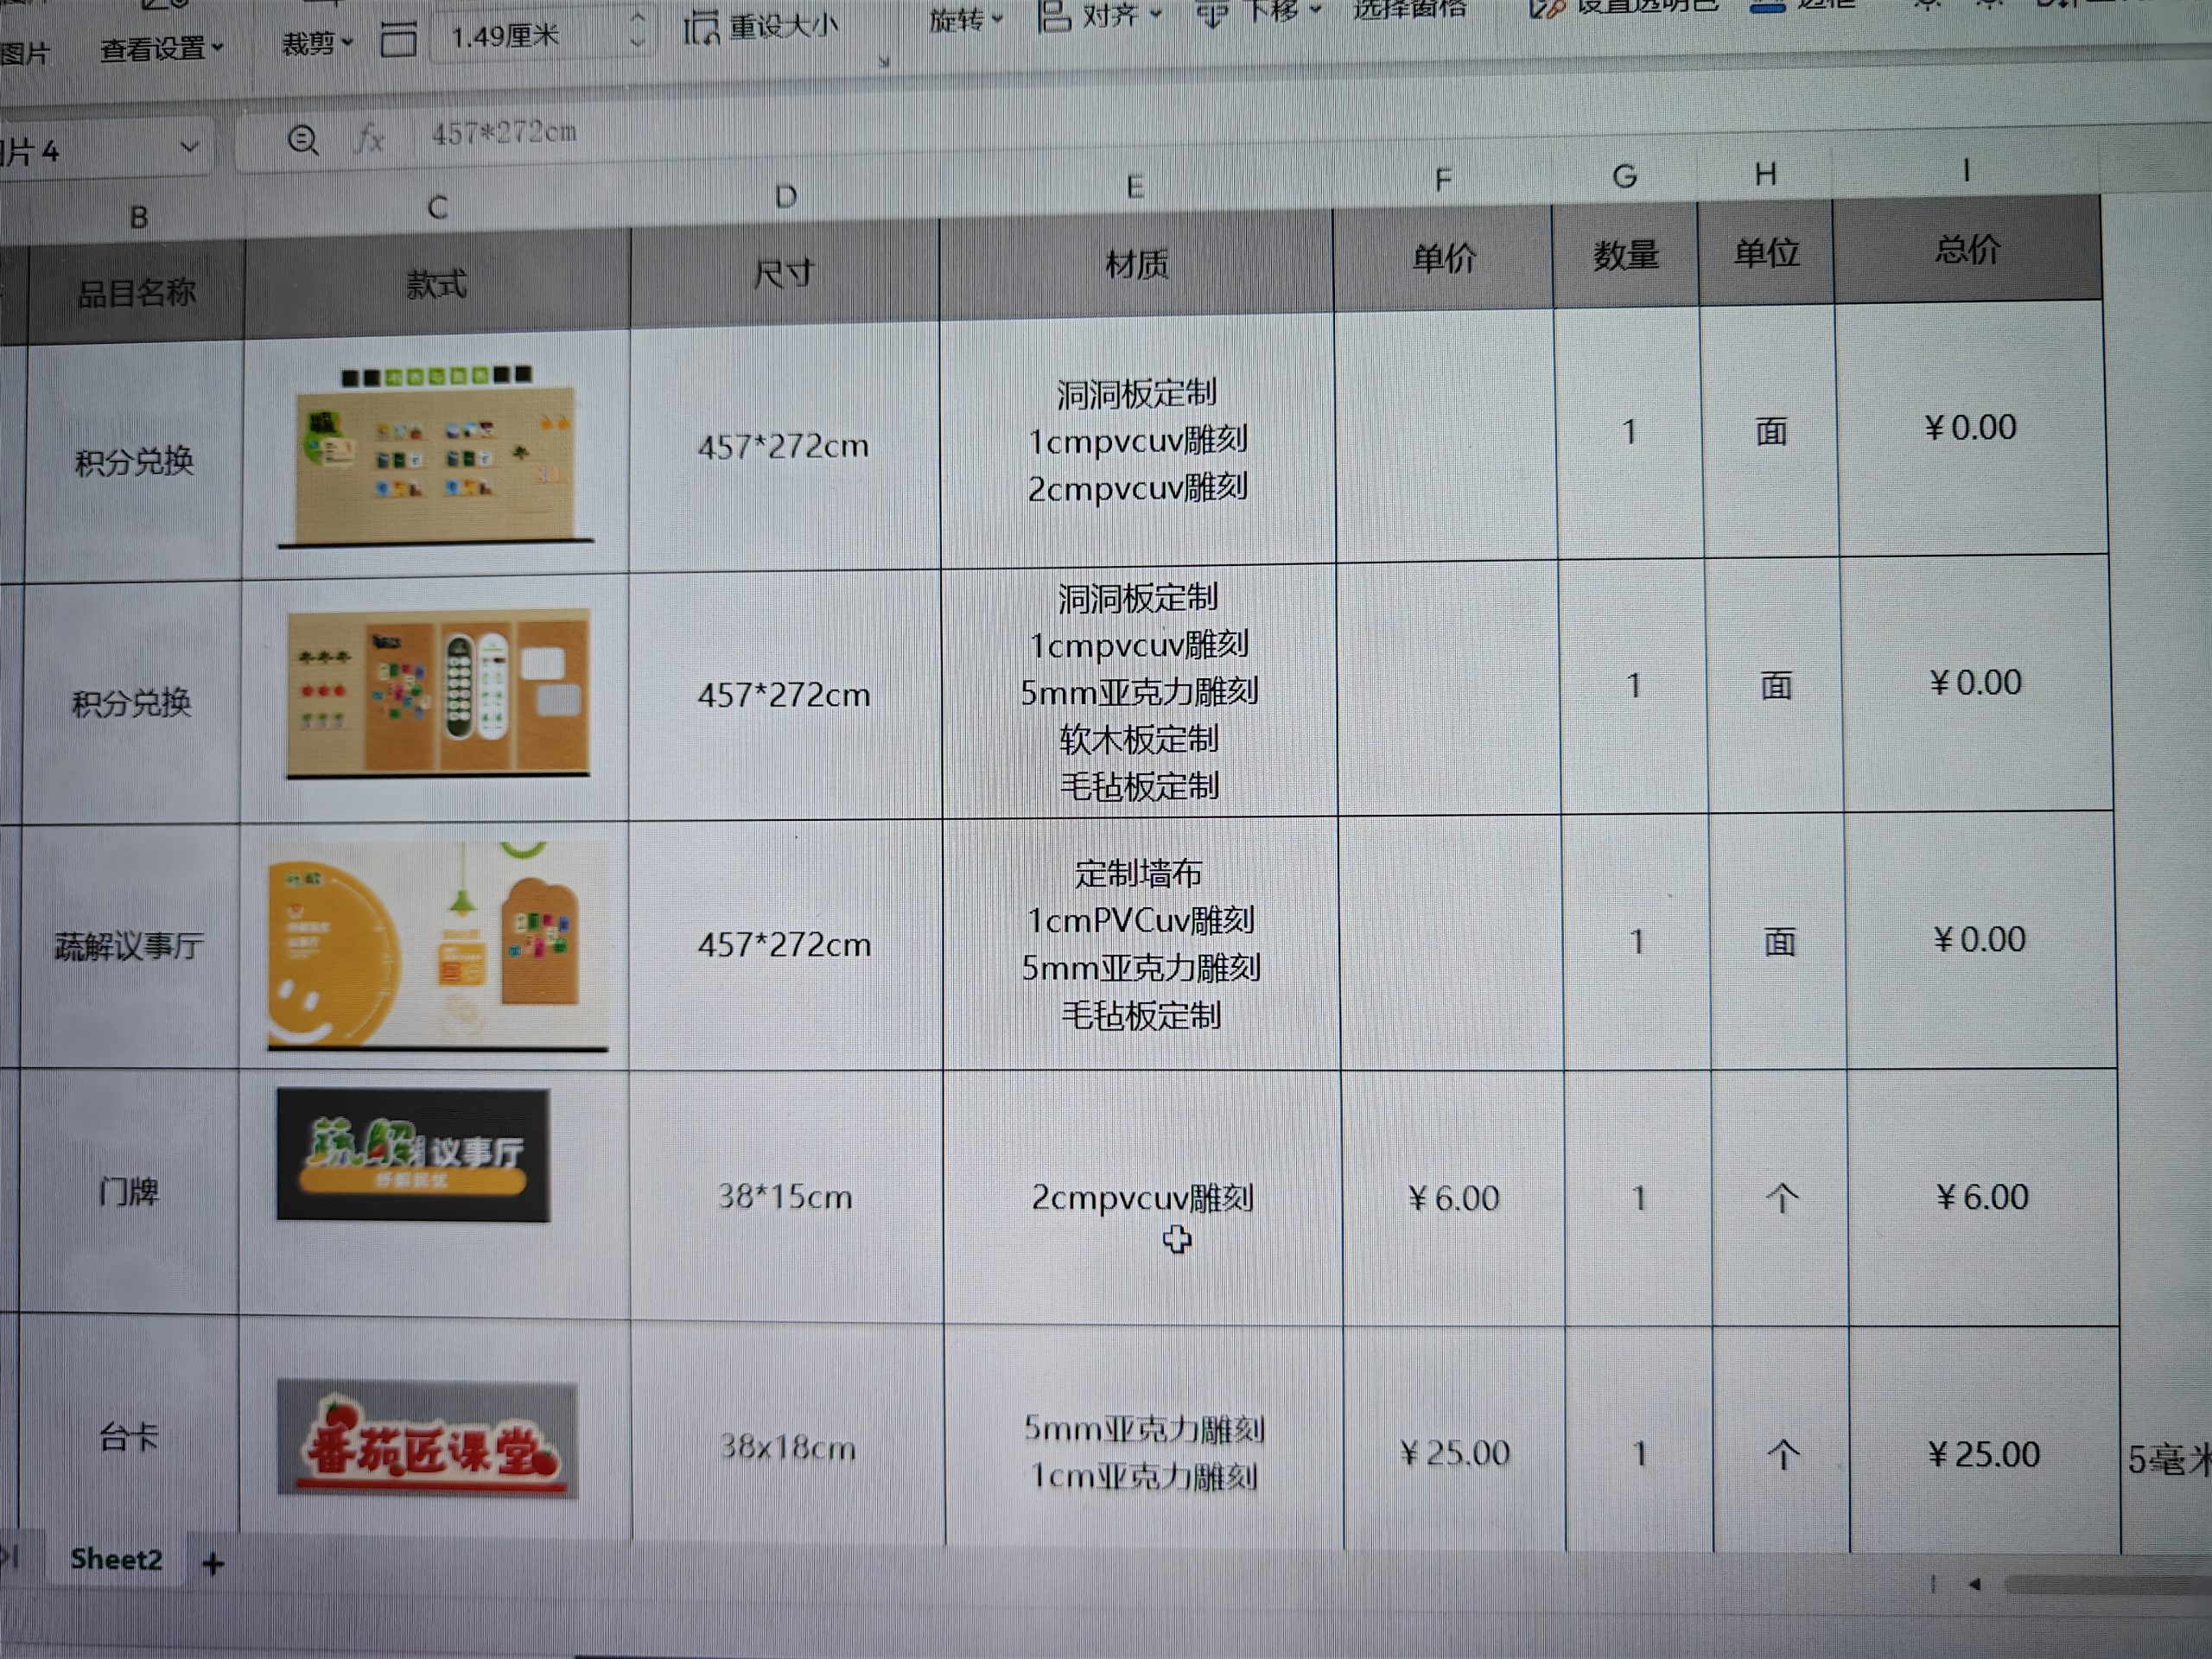Click the fx insert function icon
Screen dimensions: 2212x1659
pos(369,137)
